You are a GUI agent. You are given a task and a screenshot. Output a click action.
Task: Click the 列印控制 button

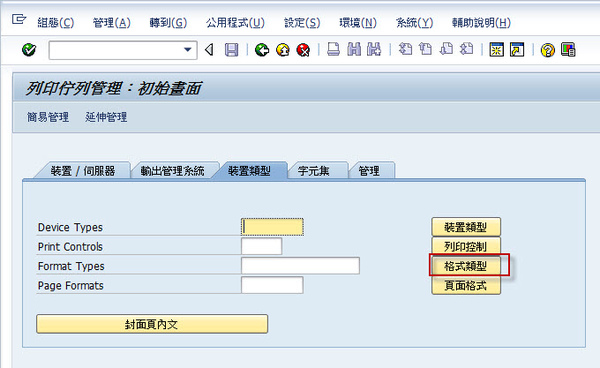tap(466, 246)
